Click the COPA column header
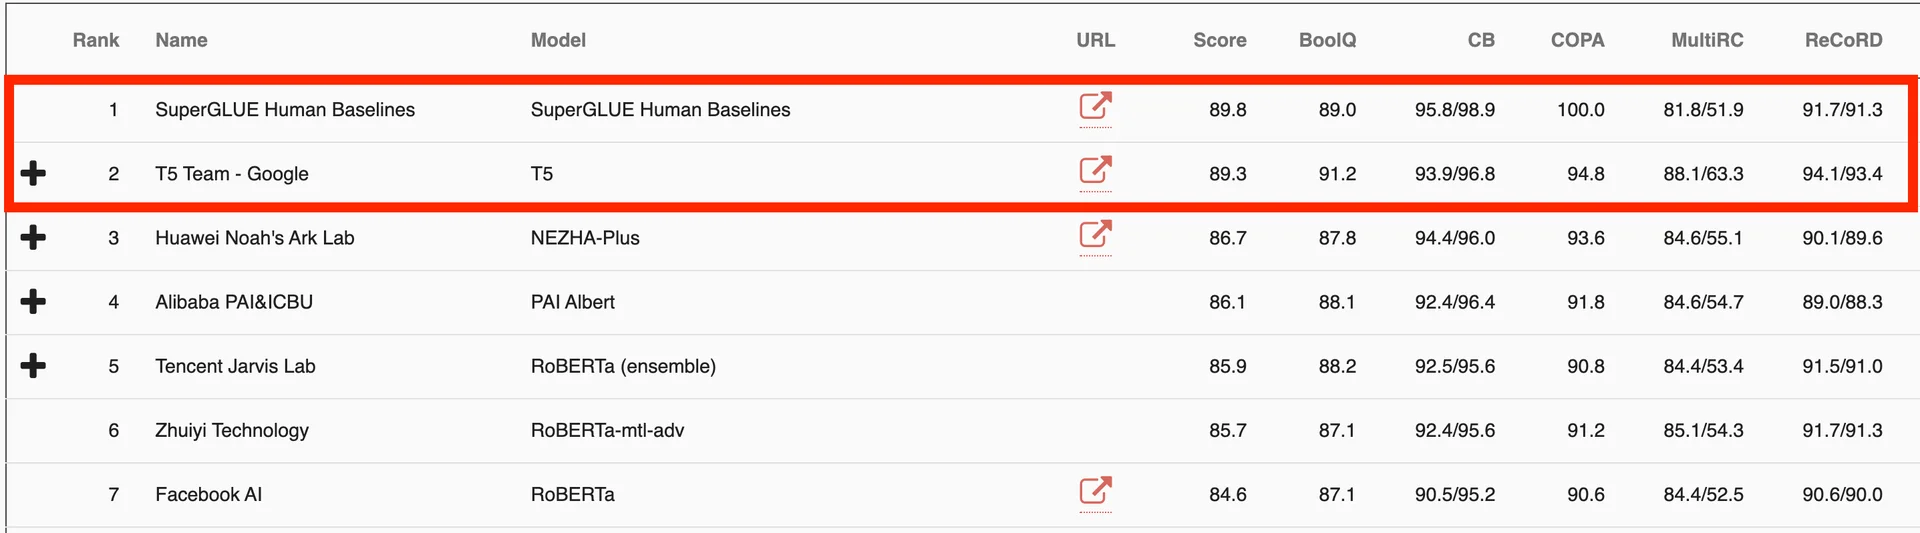 coord(1577,40)
